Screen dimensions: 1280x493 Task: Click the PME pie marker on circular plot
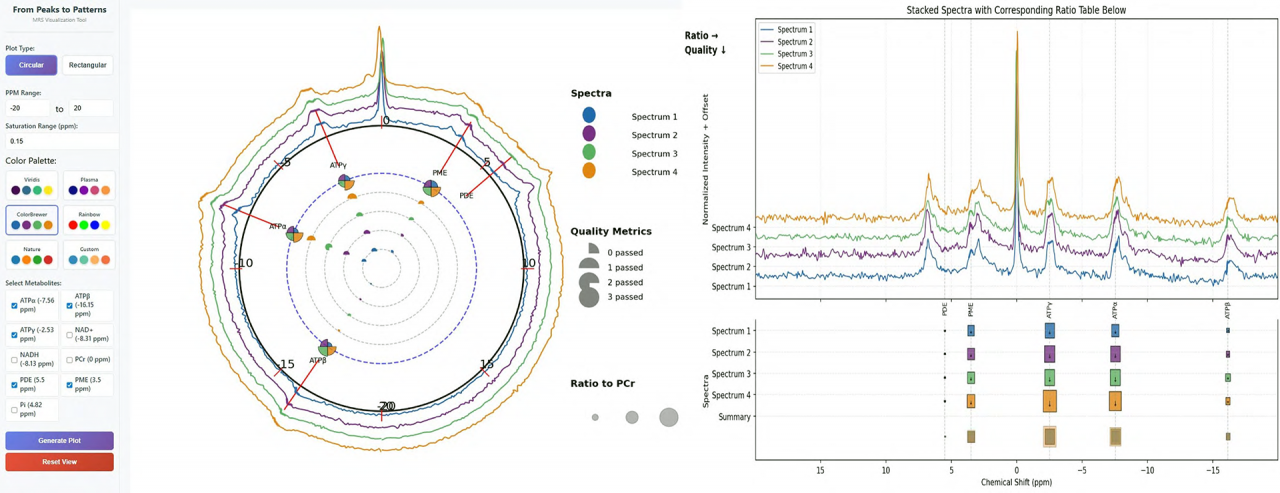pyautogui.click(x=431, y=187)
